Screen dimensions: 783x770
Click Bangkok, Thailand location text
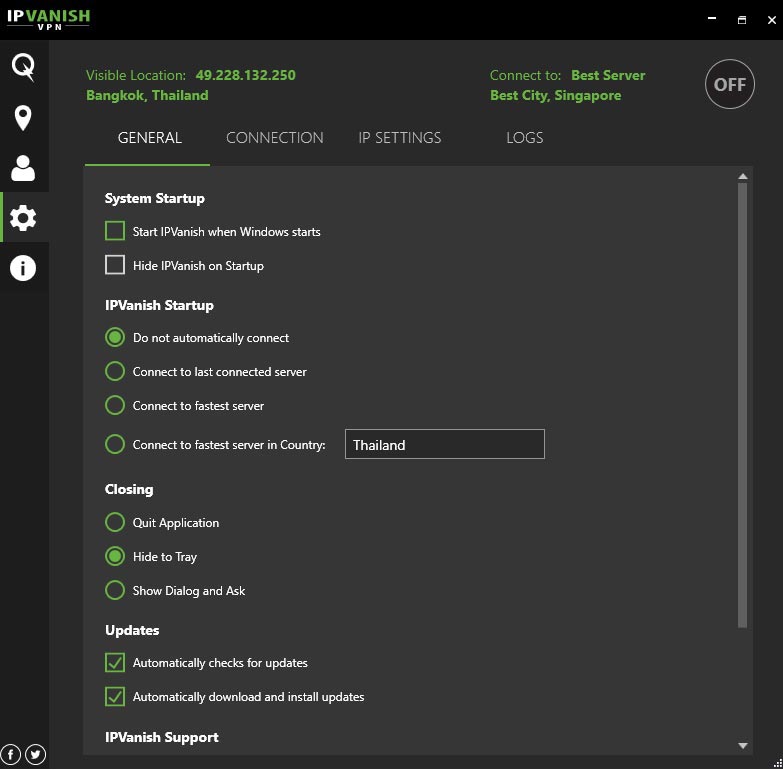(147, 95)
